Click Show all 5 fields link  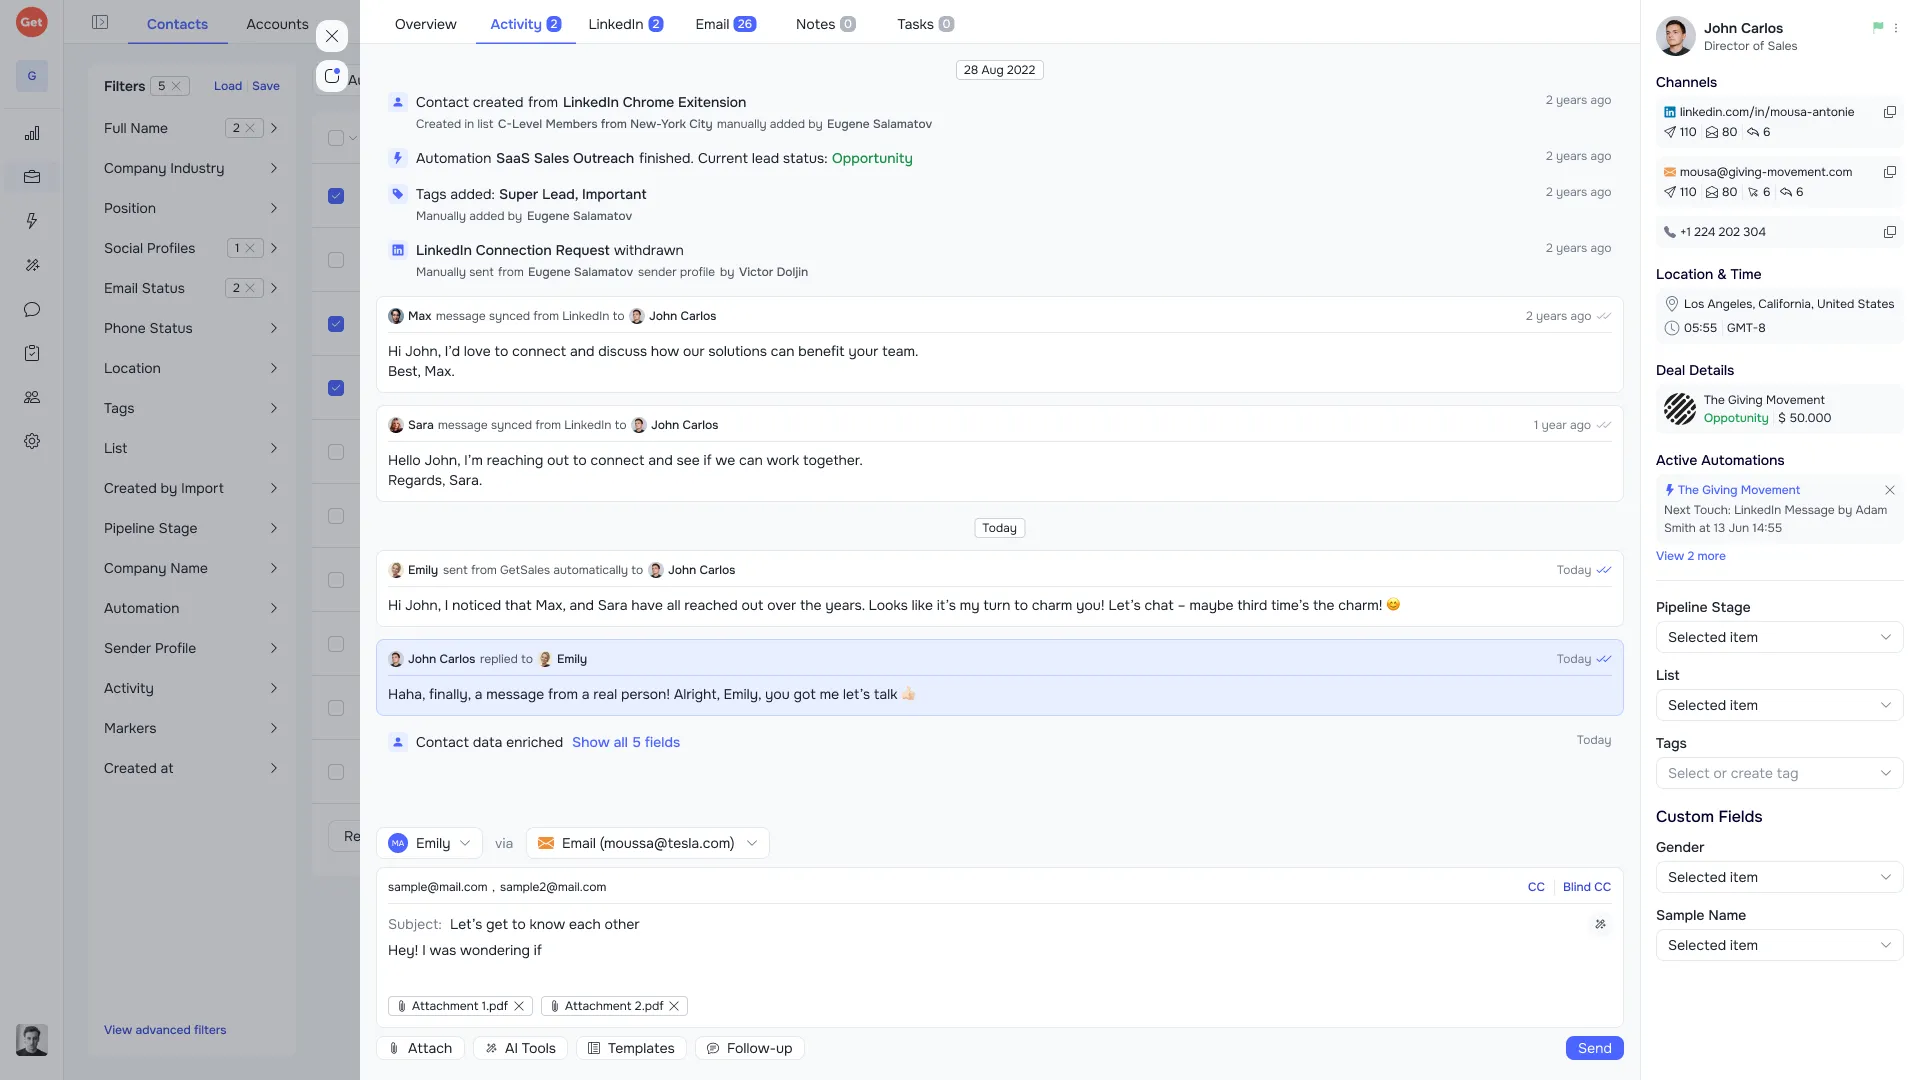click(x=626, y=742)
